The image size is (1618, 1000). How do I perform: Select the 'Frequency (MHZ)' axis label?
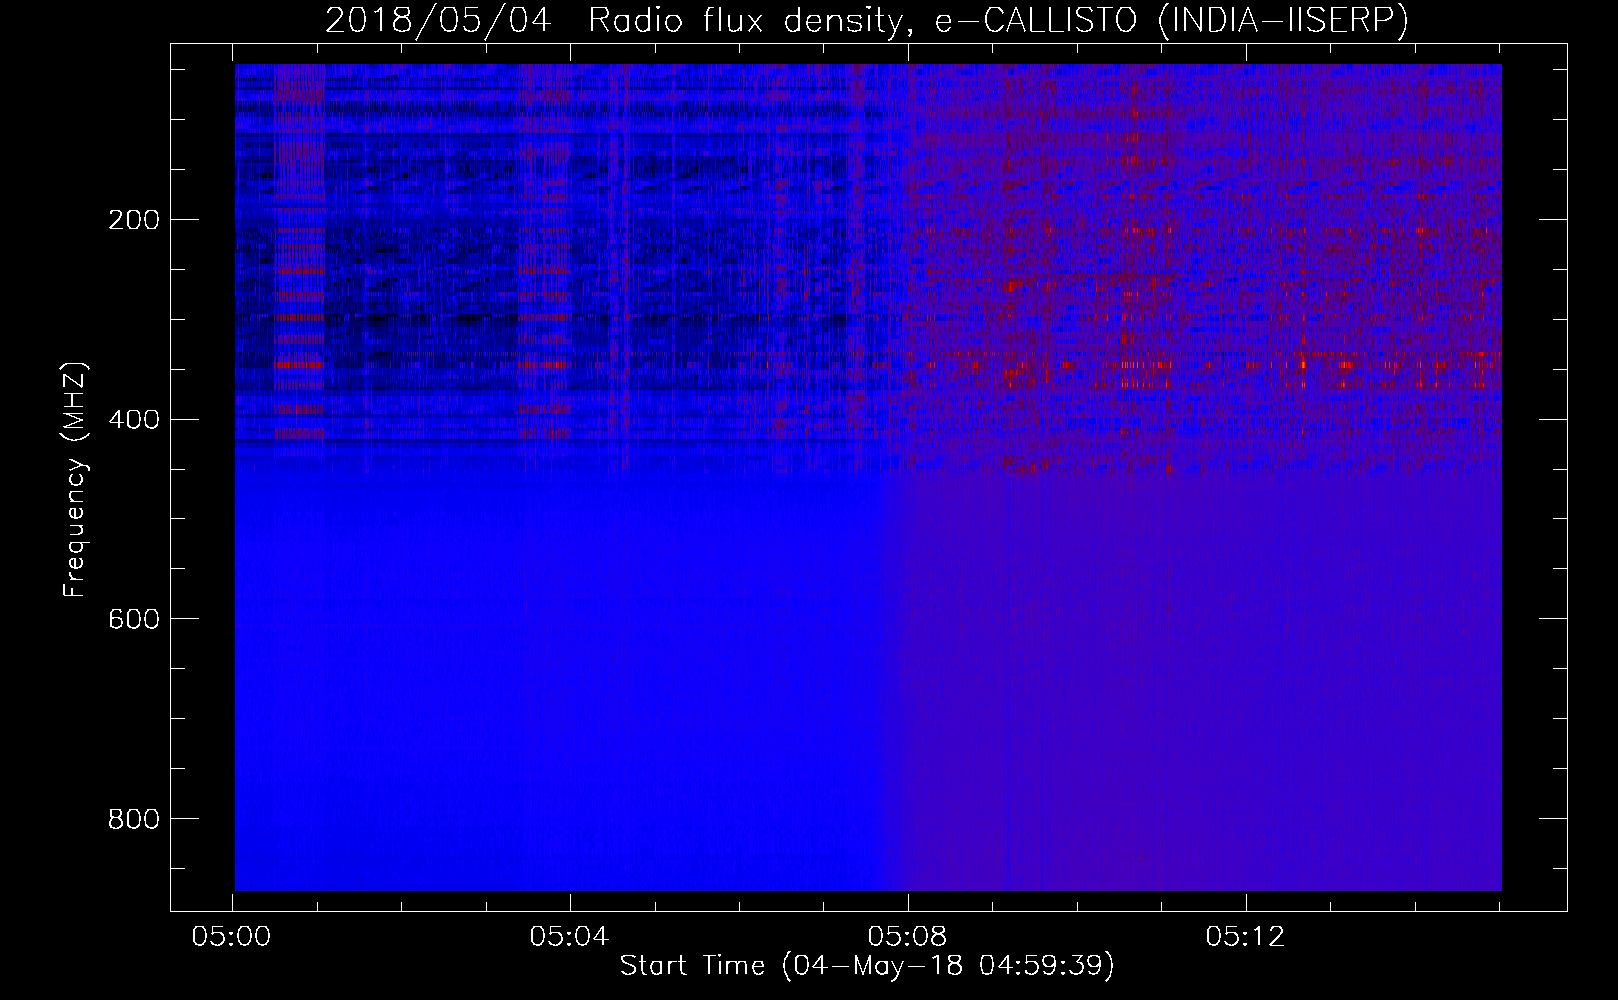pyautogui.click(x=75, y=480)
